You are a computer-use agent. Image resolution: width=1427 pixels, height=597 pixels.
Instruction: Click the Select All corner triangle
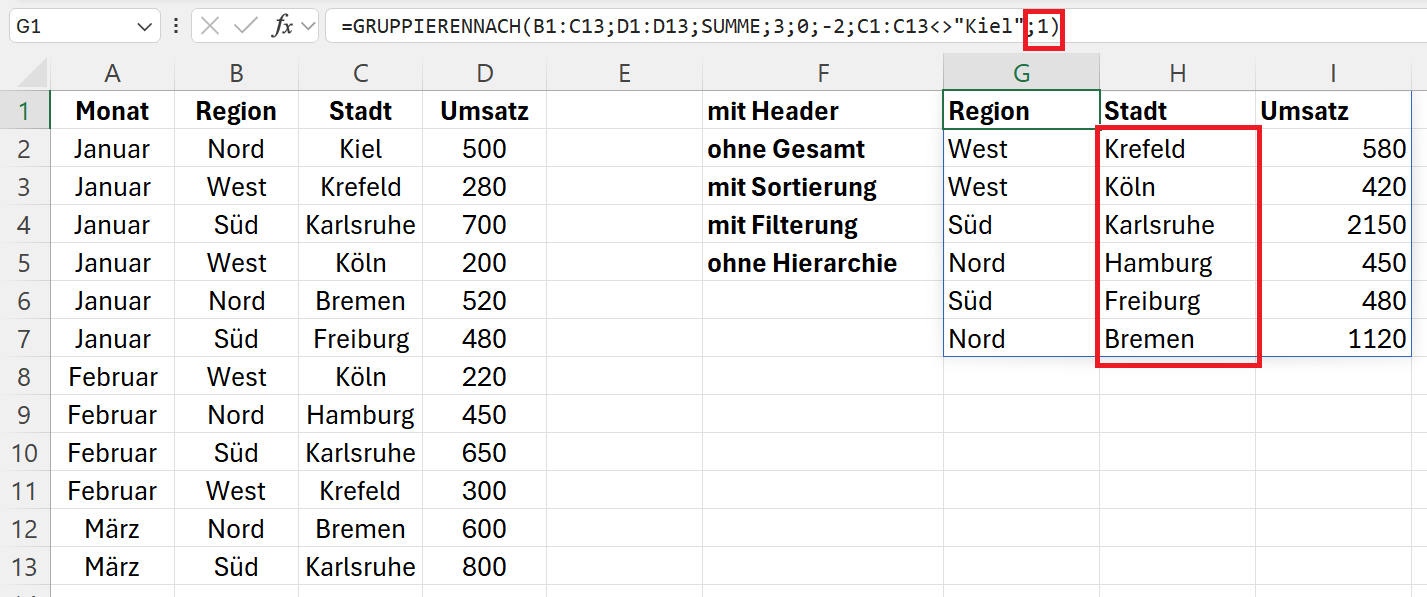point(25,73)
